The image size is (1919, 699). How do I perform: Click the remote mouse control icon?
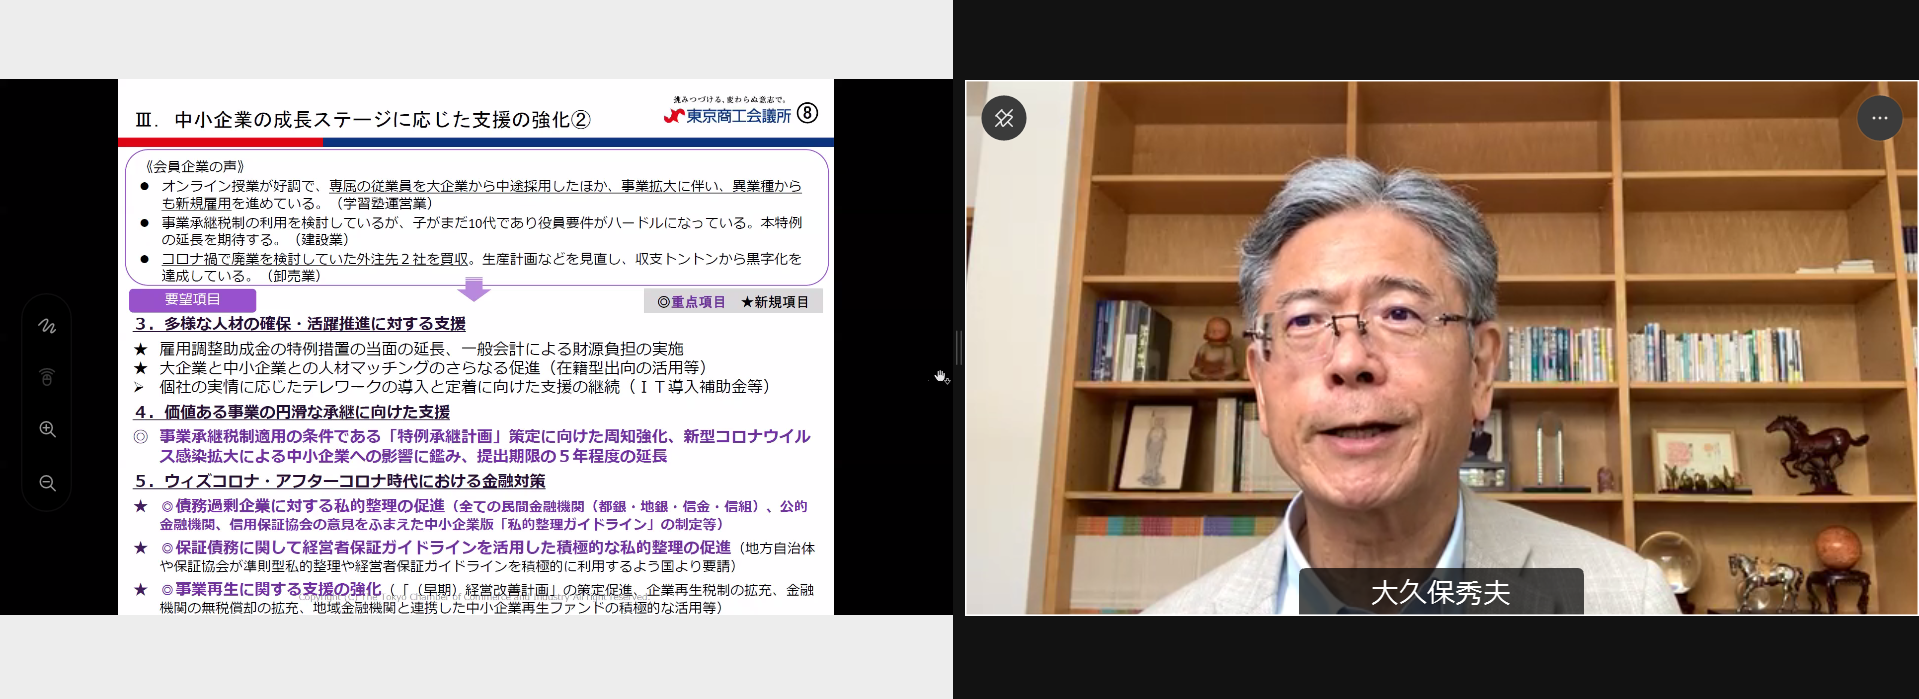click(x=47, y=377)
